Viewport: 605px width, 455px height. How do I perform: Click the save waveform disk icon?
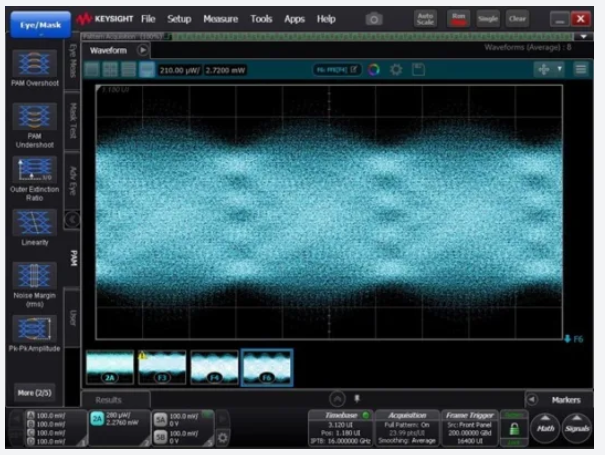[418, 70]
